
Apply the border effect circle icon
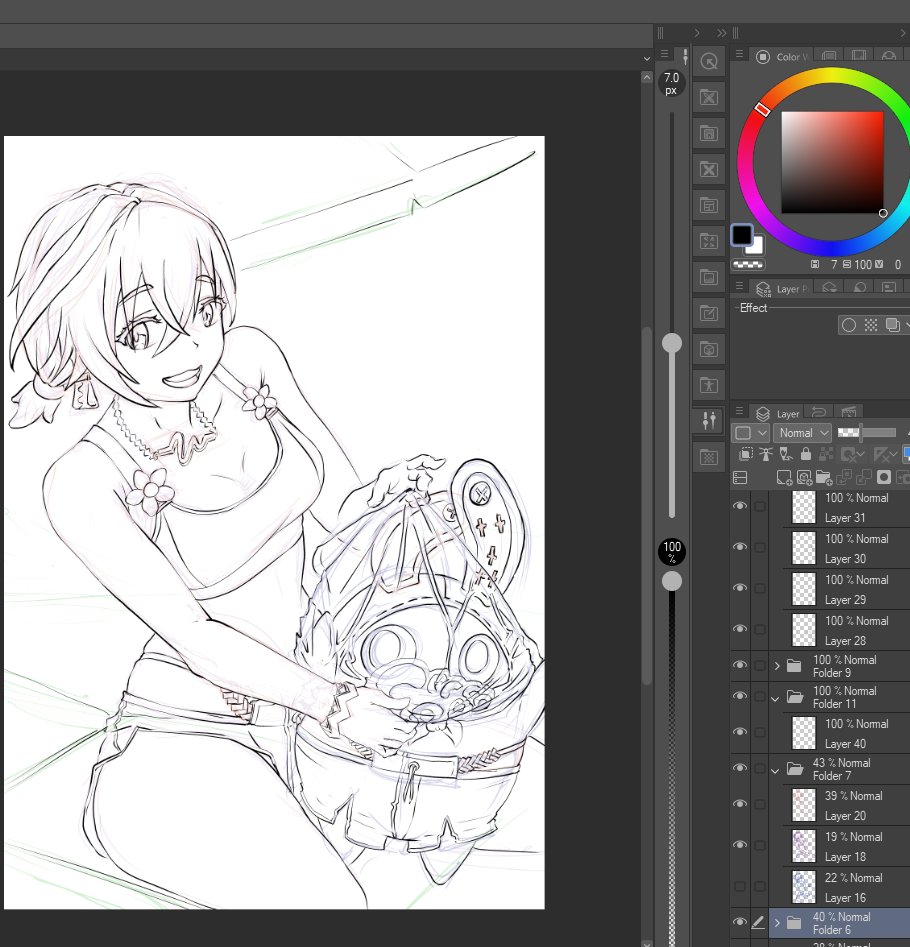pos(848,326)
